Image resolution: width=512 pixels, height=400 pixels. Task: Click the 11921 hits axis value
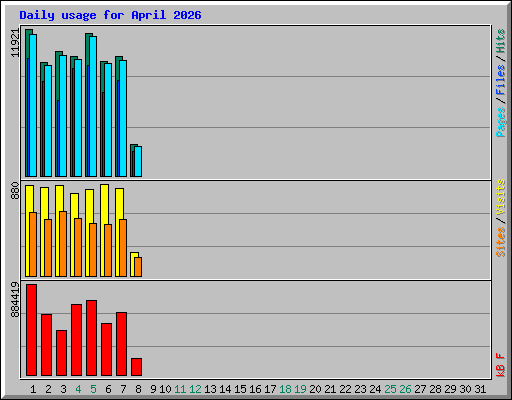tap(15, 43)
